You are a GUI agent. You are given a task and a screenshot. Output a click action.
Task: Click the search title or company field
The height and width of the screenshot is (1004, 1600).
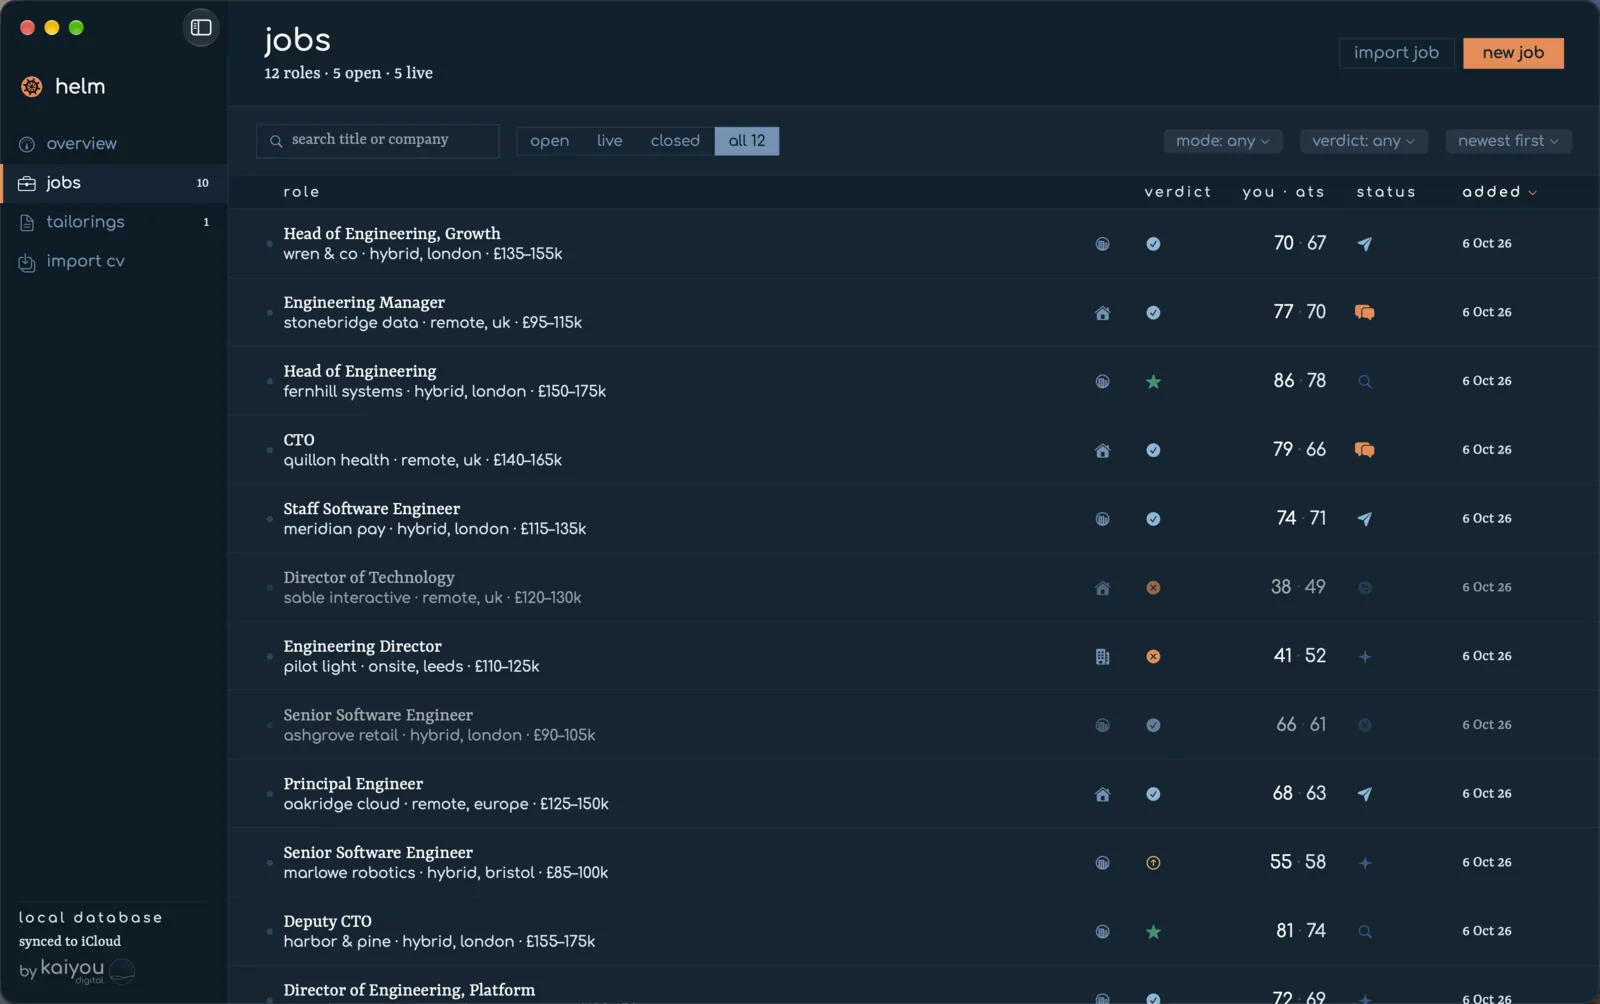[378, 141]
